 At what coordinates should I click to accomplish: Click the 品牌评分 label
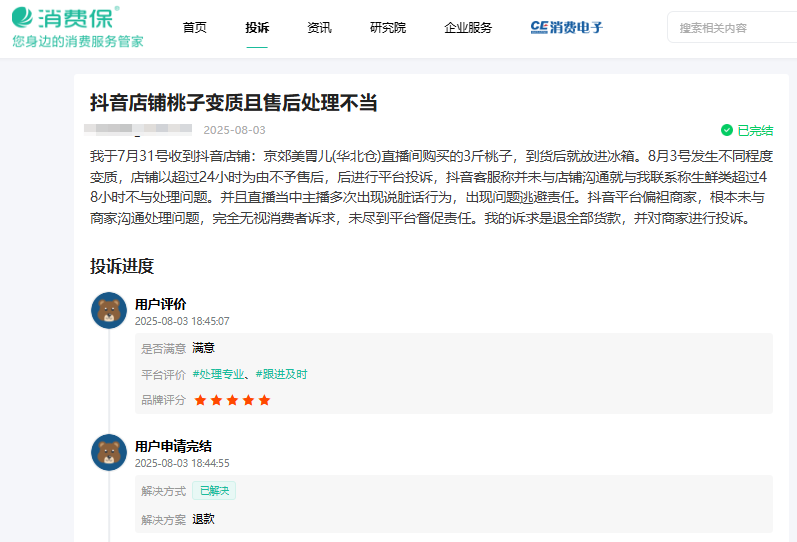[x=164, y=400]
